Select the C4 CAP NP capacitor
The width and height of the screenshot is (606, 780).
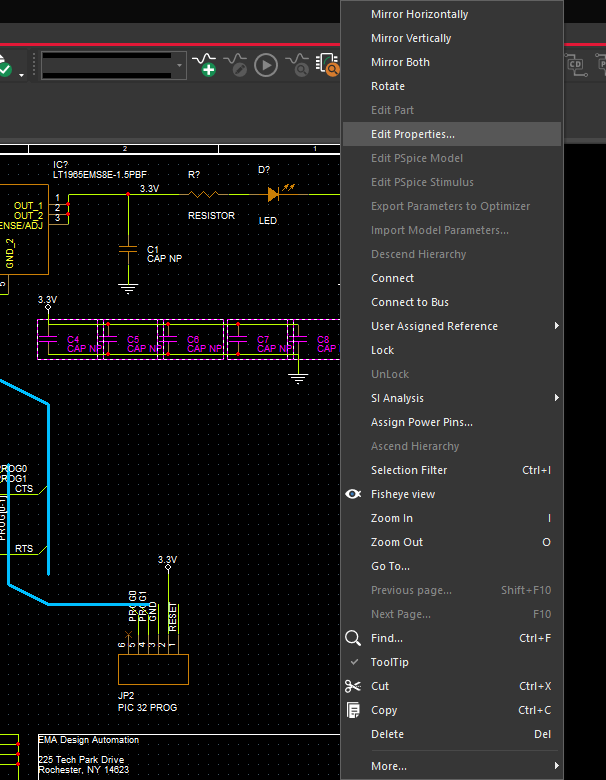pyautogui.click(x=68, y=339)
